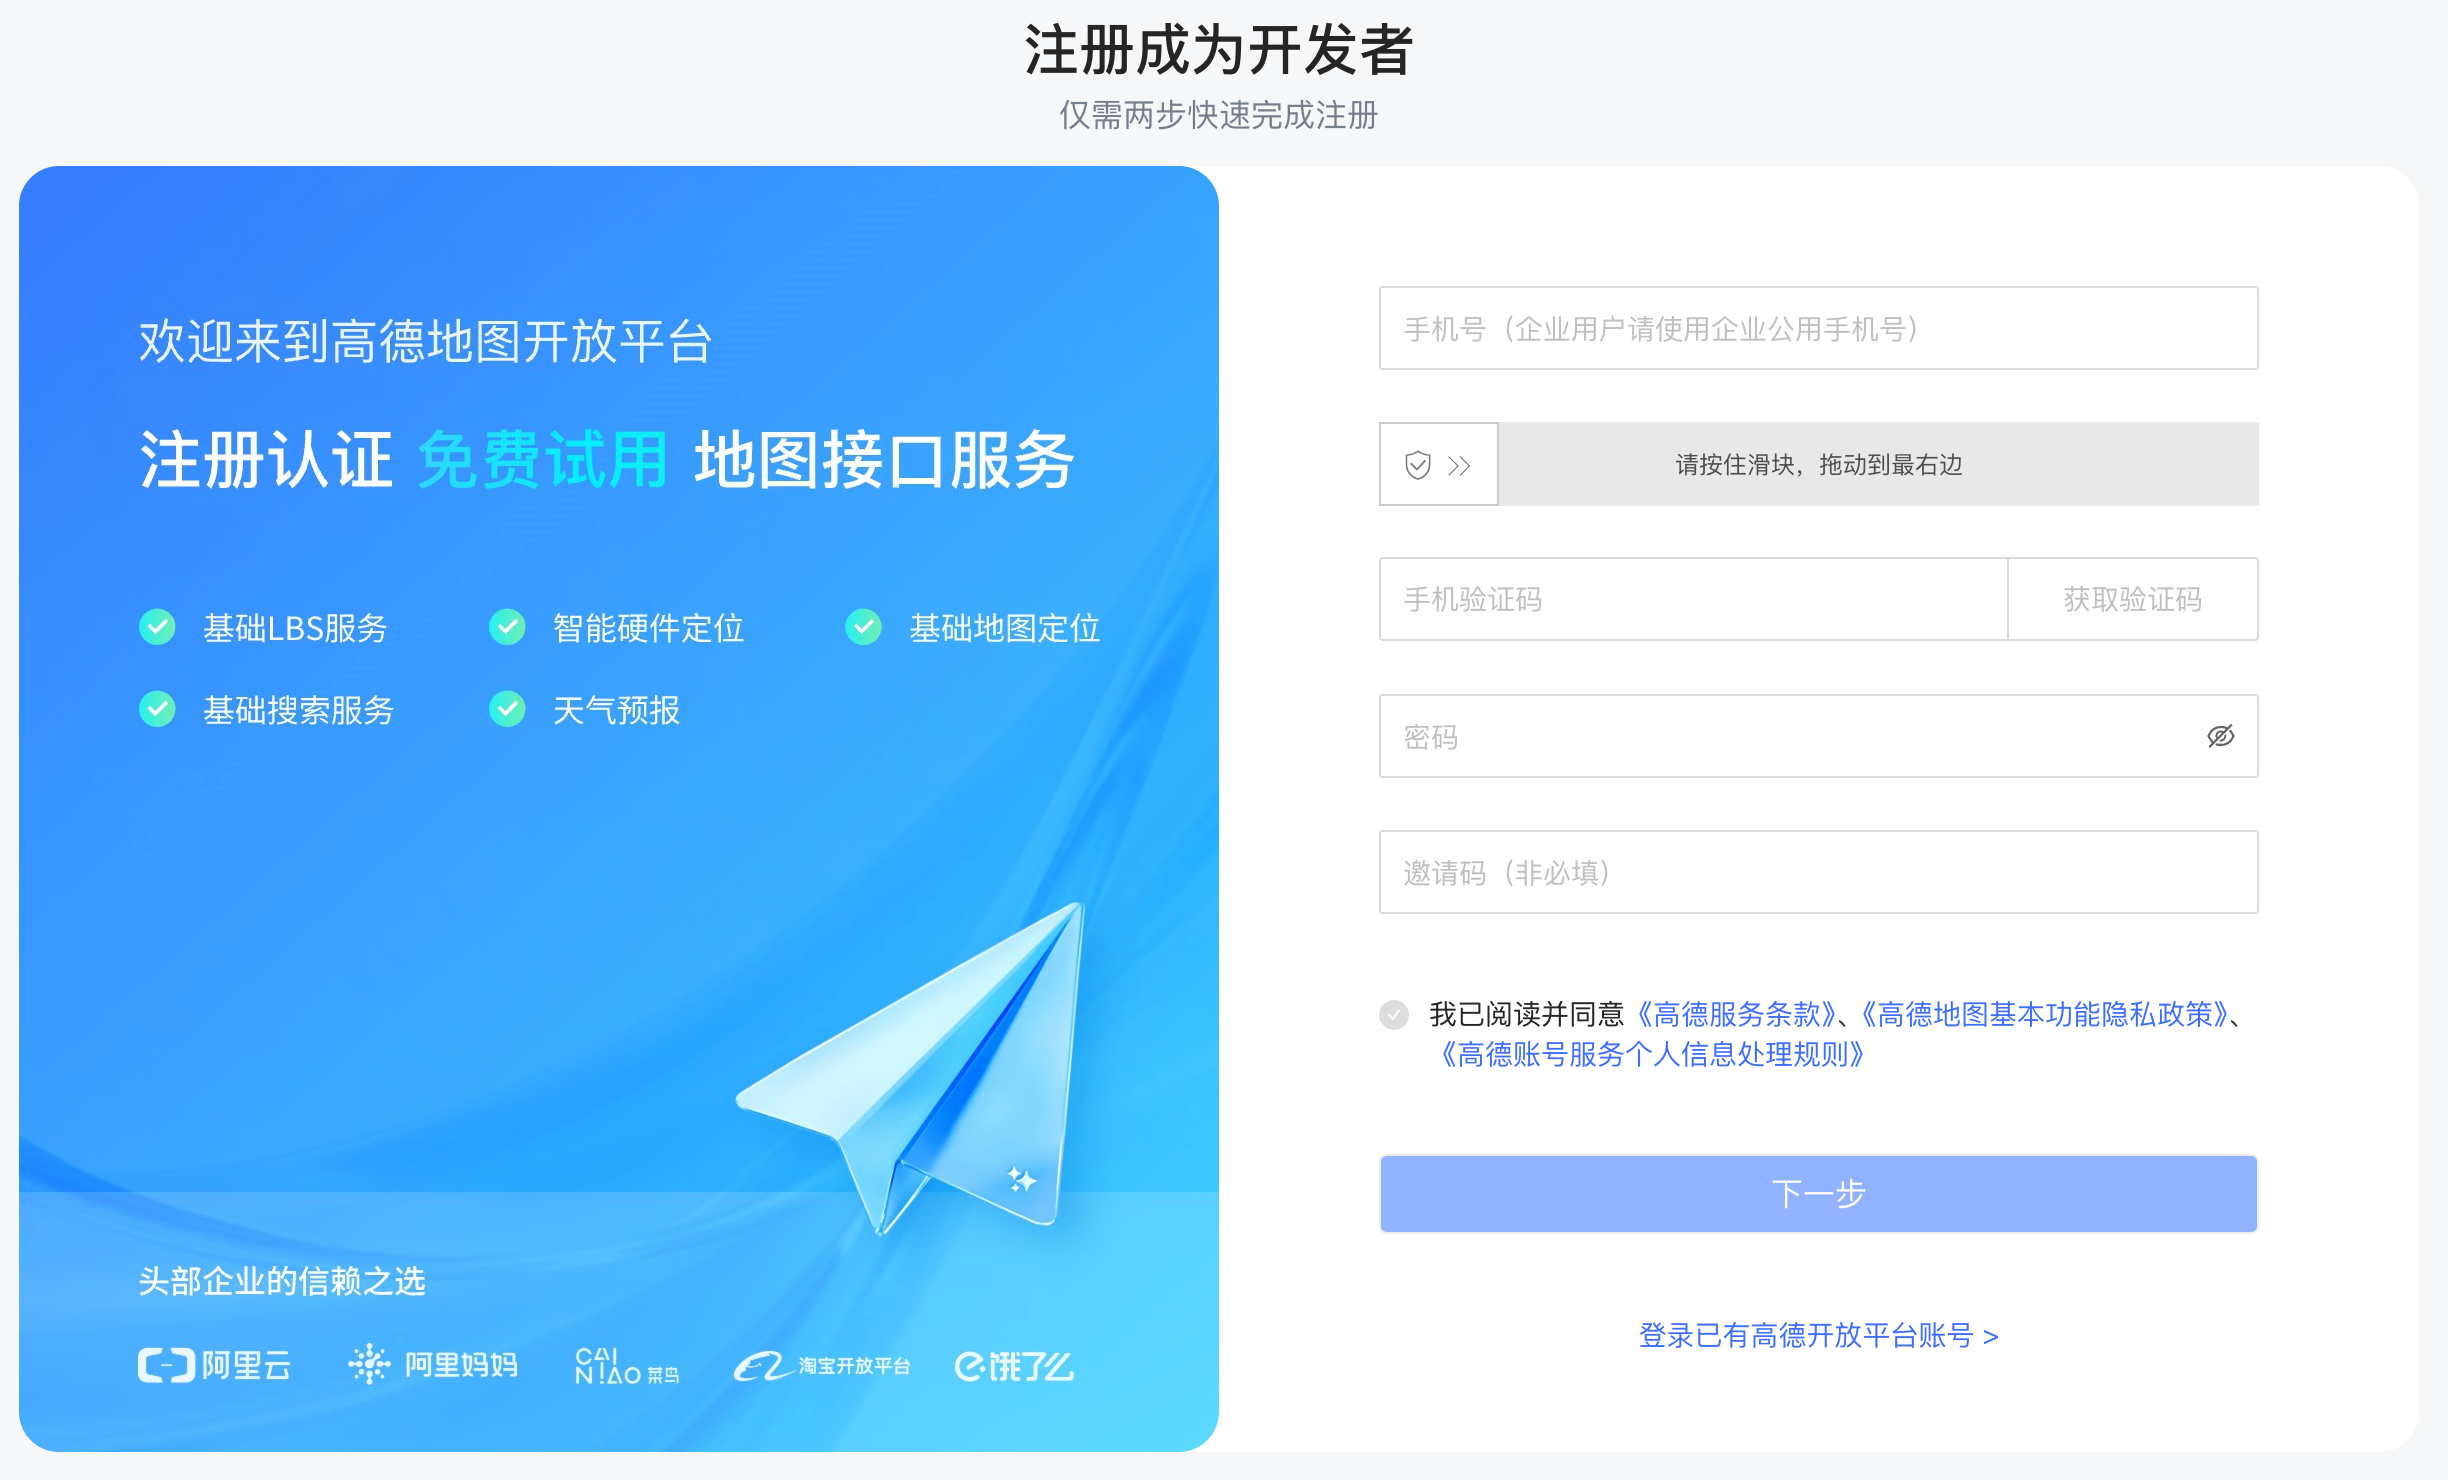
Task: Click the Taobao open platform logo
Action: coord(822,1366)
